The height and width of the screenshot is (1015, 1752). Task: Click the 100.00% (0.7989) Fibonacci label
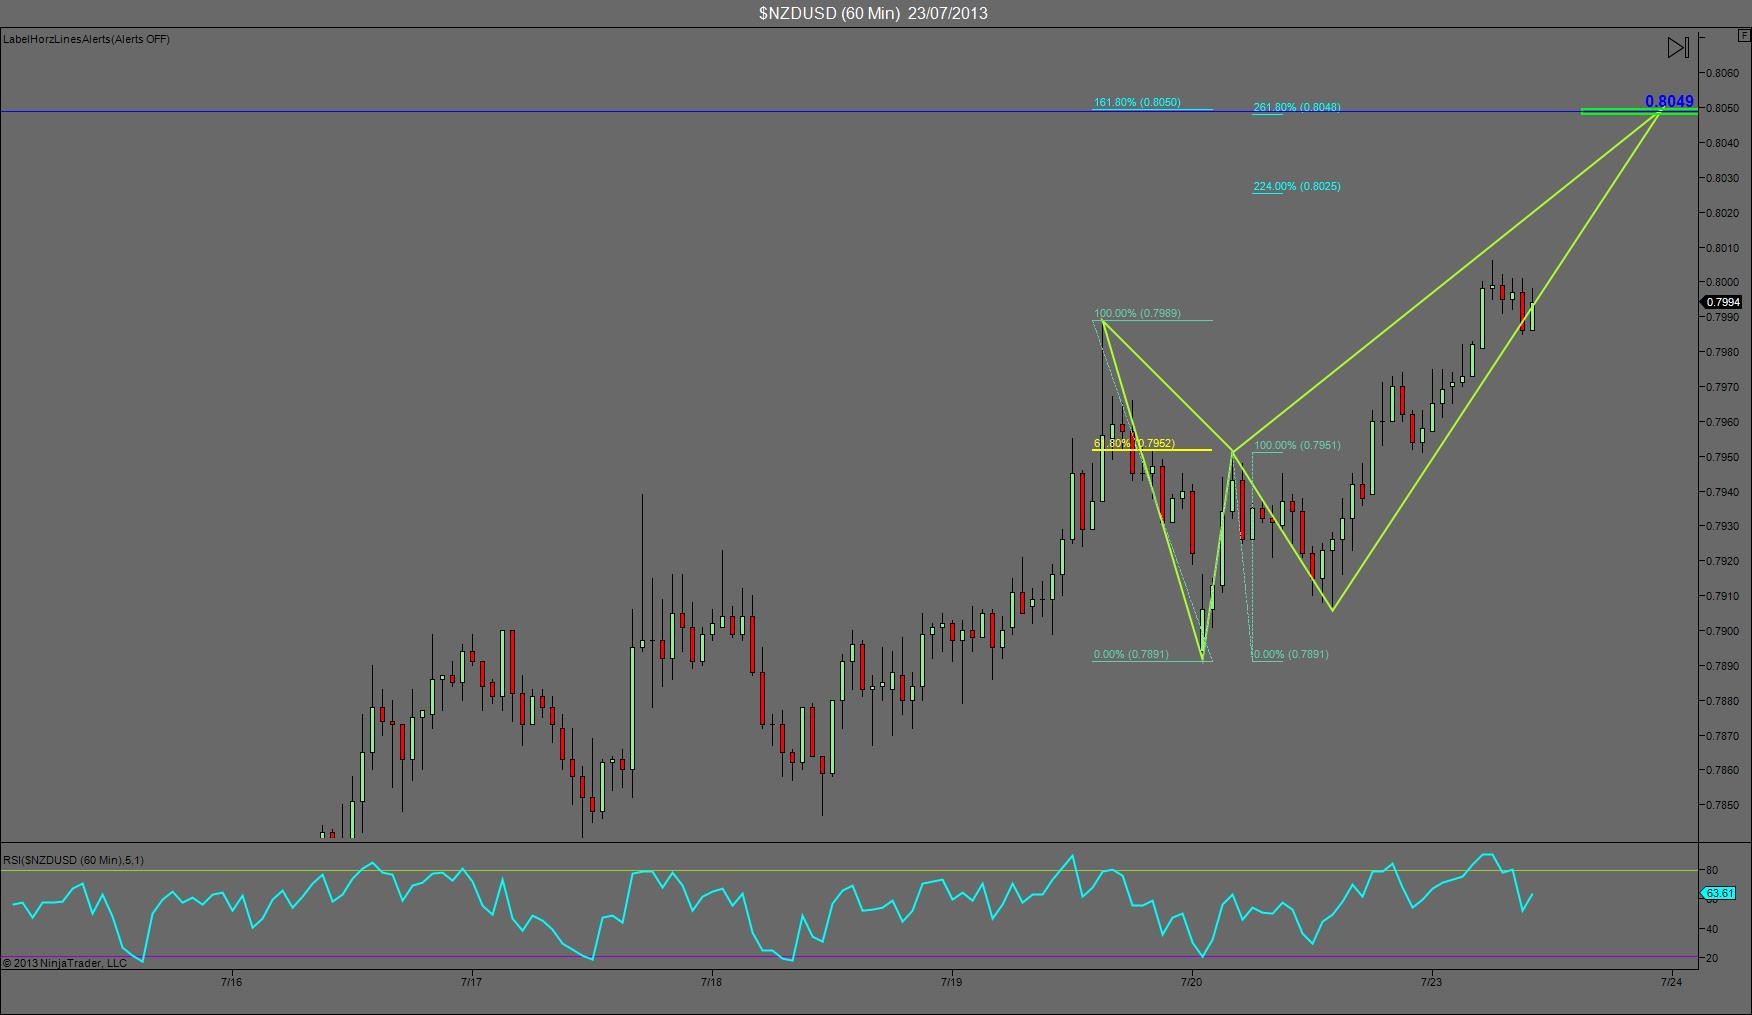click(1137, 313)
